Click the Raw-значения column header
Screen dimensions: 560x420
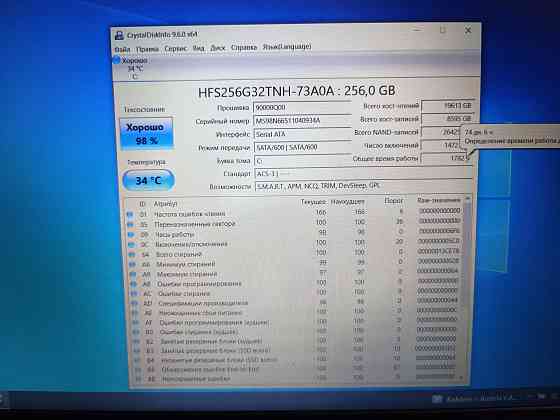(439, 200)
